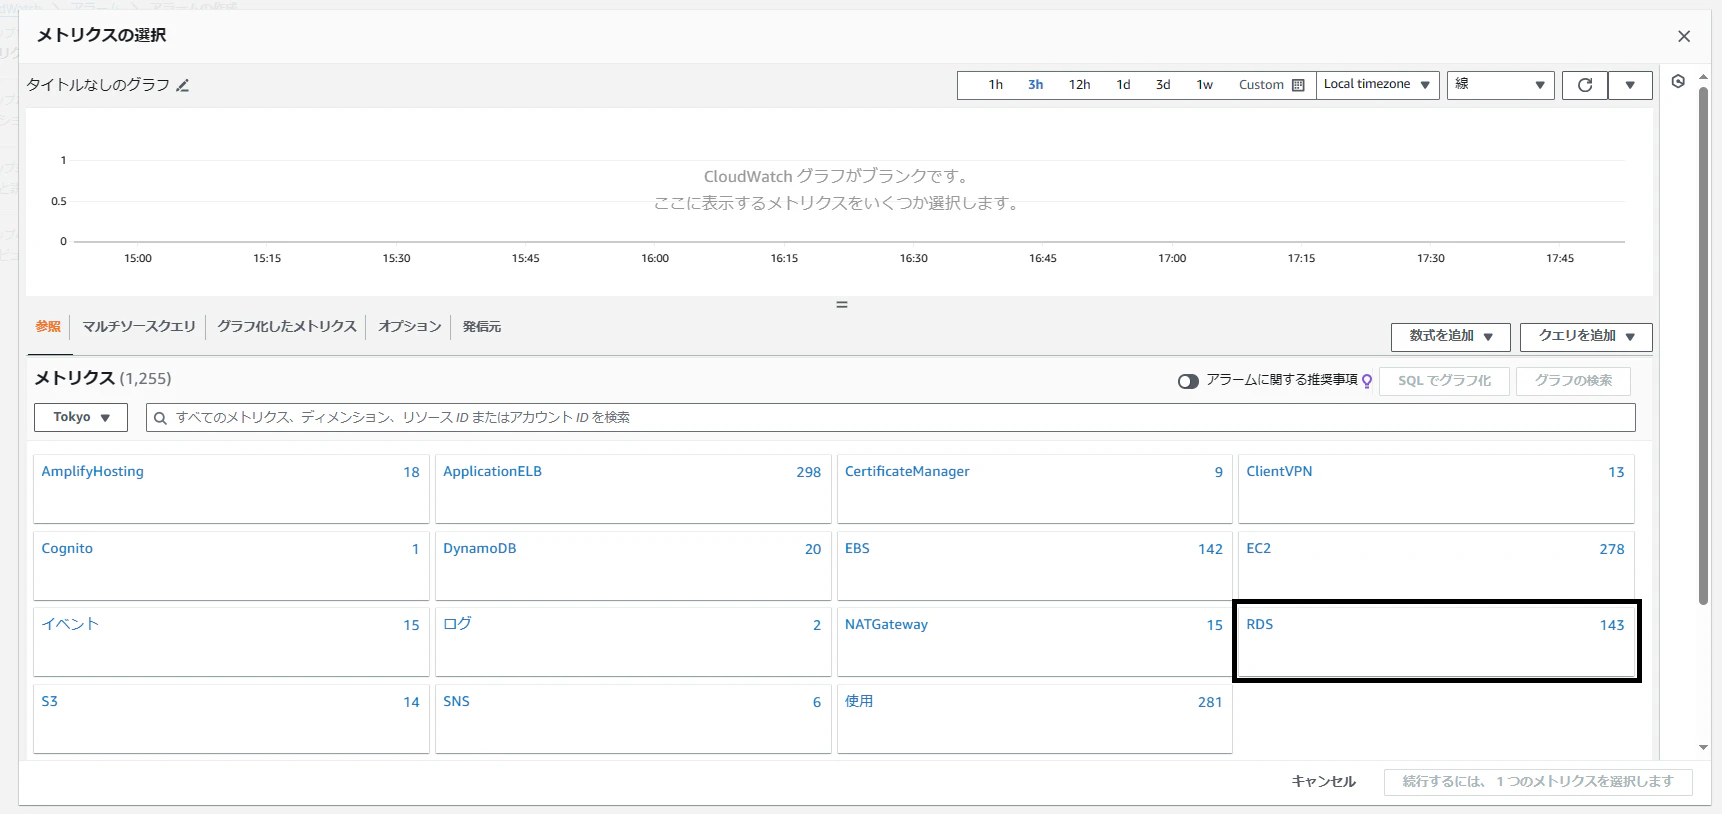Open the イベント metrics namespace
Screen dimensions: 1722x814
point(231,642)
